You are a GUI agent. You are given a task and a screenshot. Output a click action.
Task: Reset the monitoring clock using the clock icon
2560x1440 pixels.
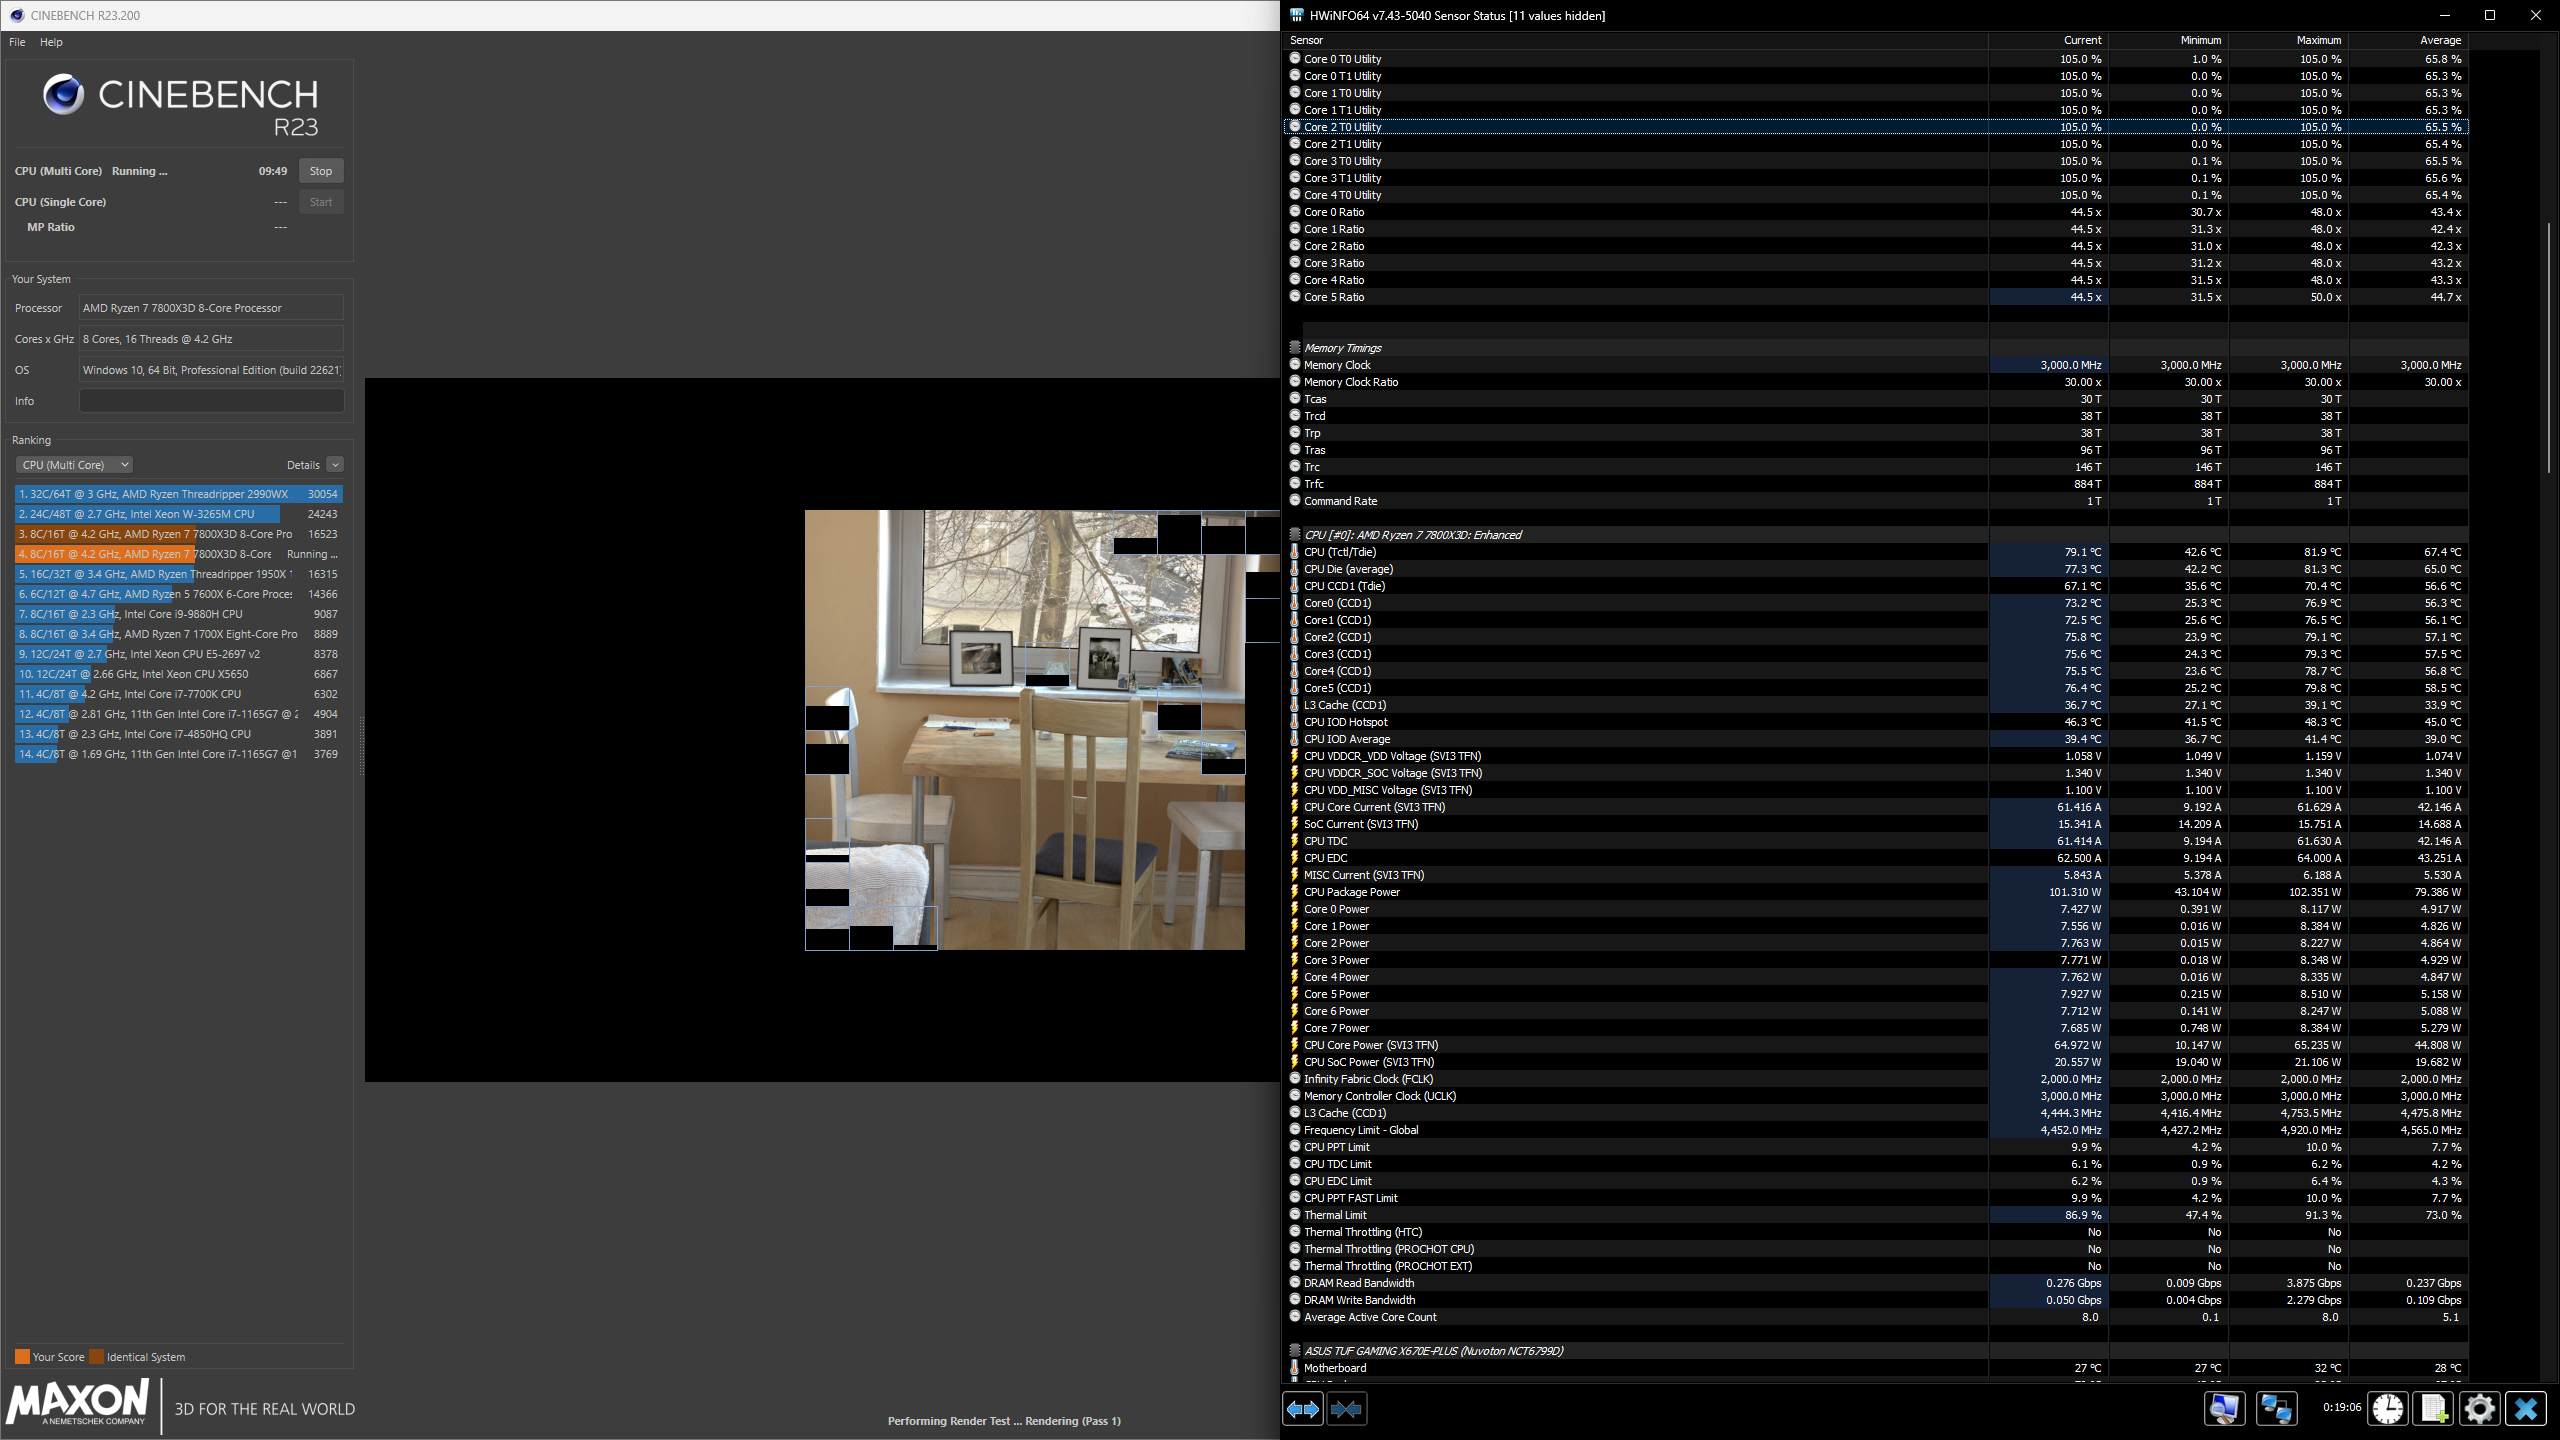tap(2387, 1408)
